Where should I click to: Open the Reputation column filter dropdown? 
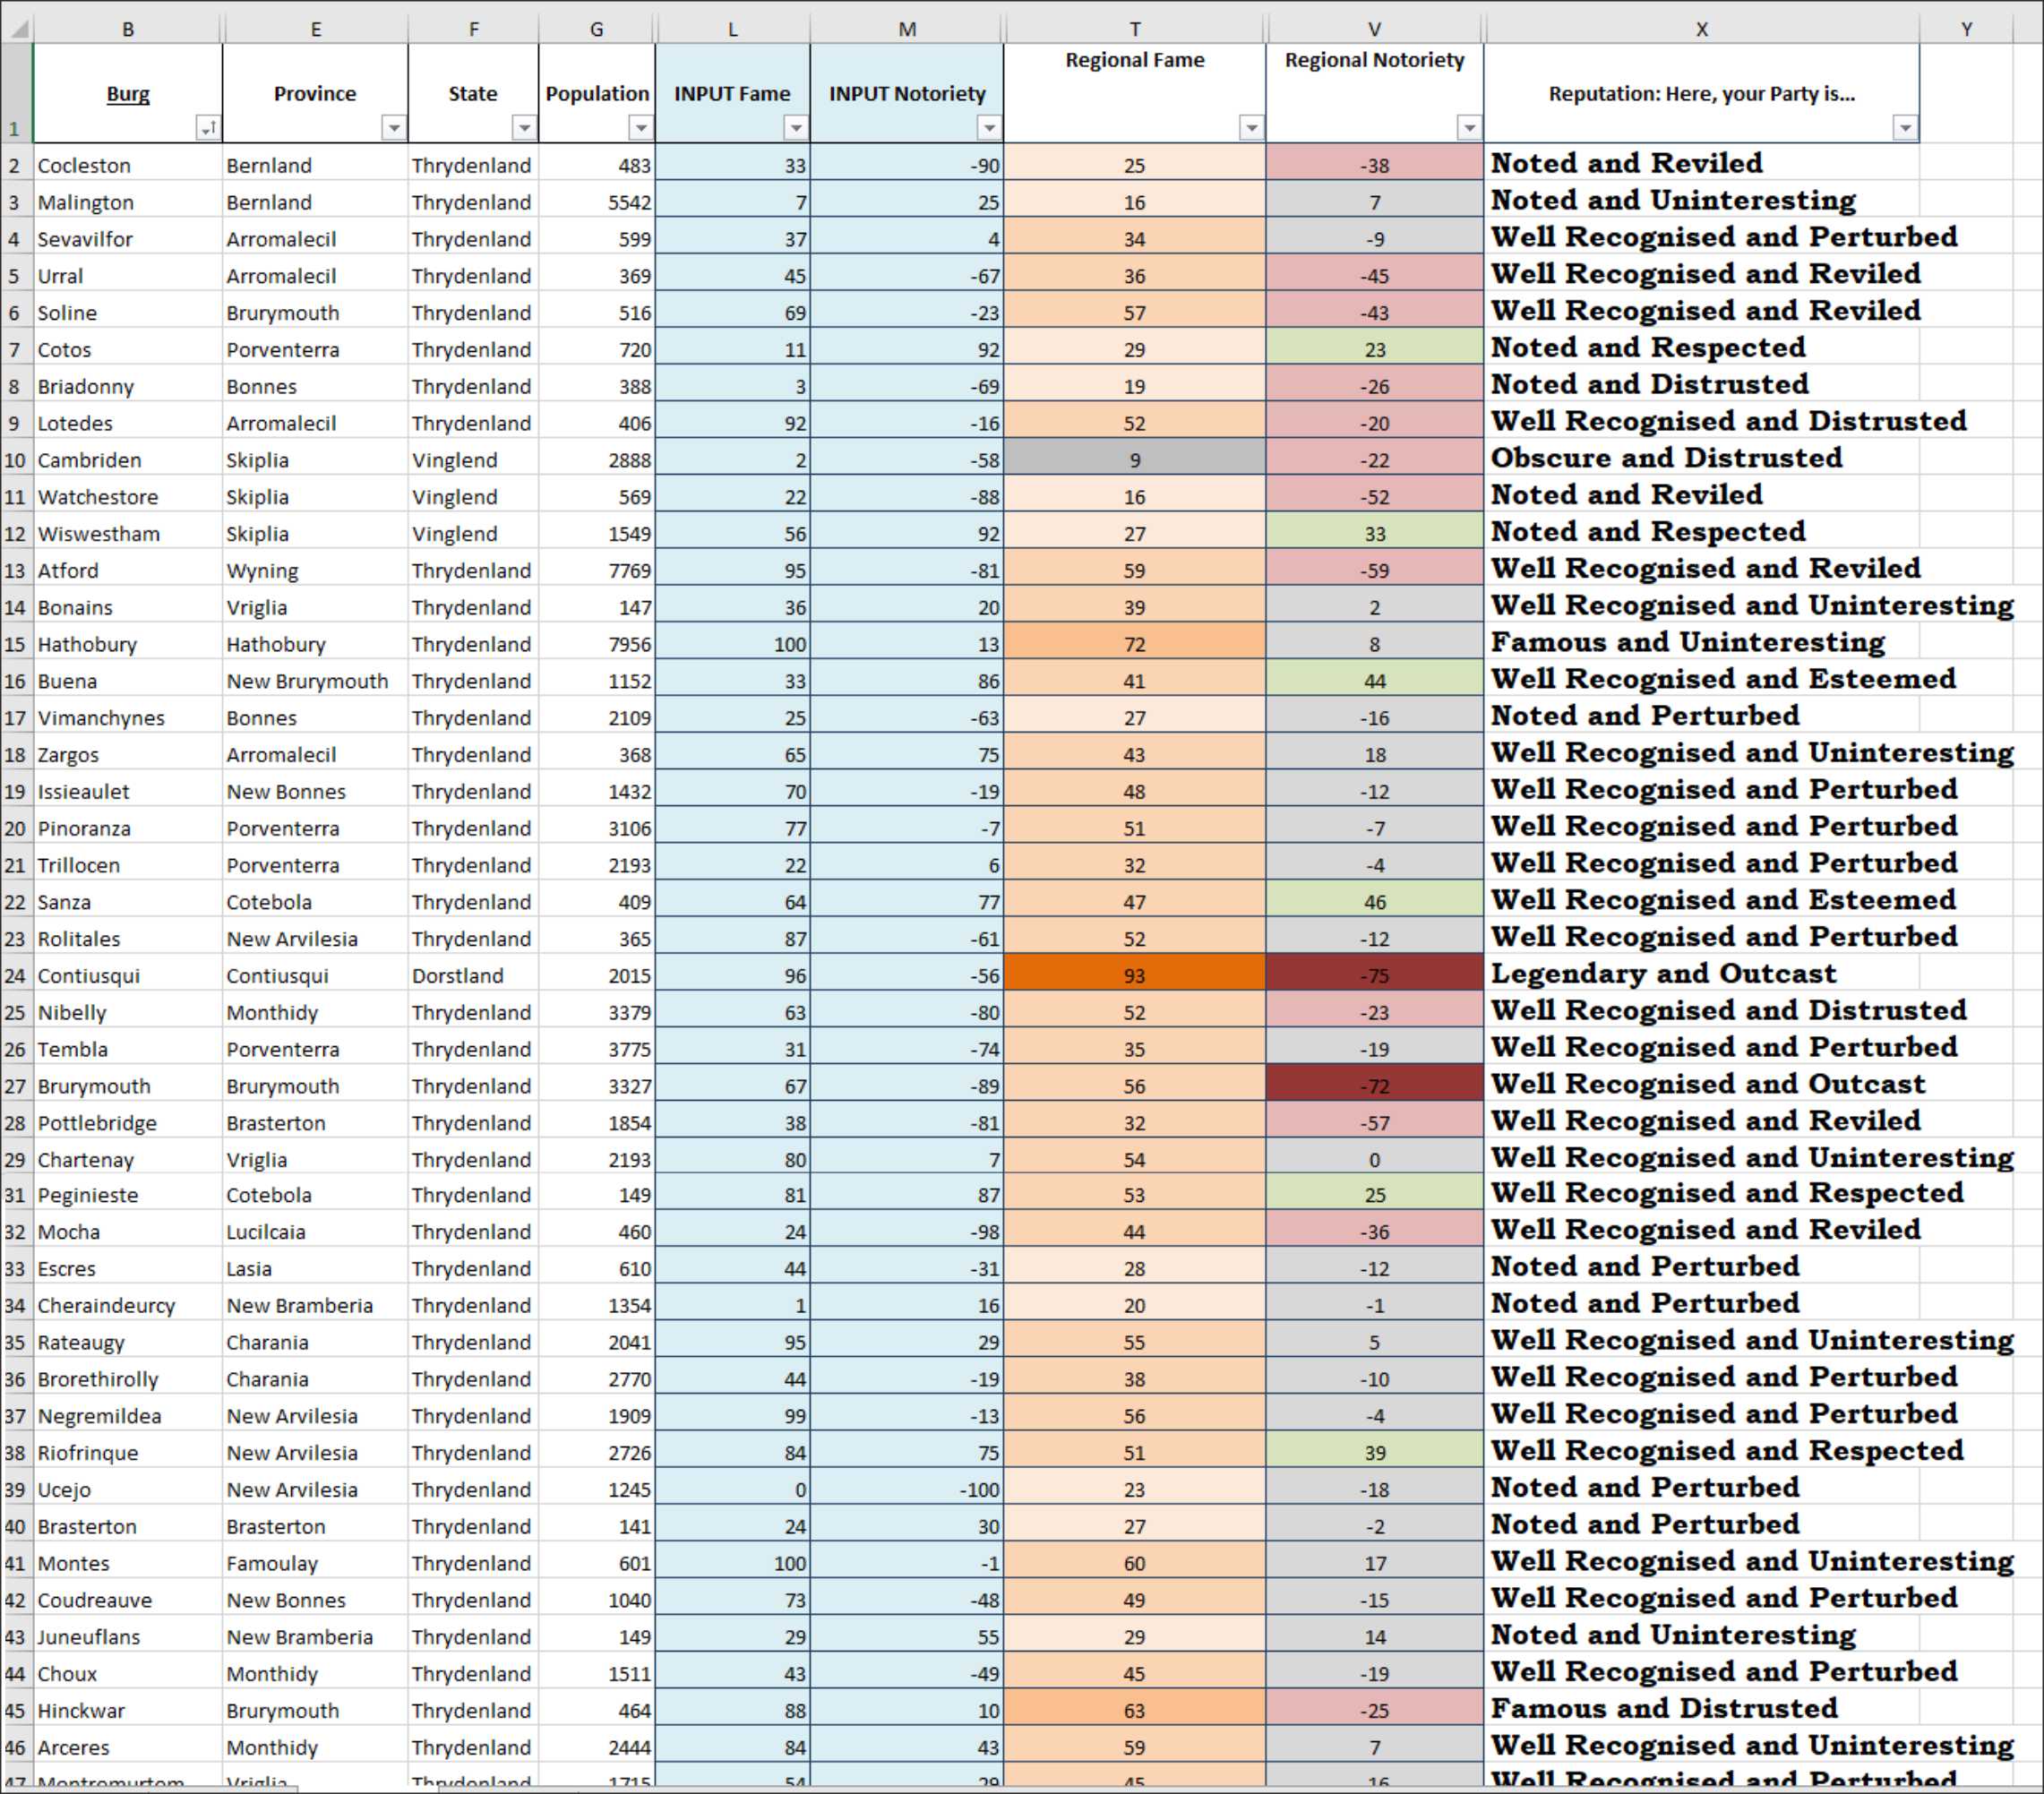(x=1905, y=128)
